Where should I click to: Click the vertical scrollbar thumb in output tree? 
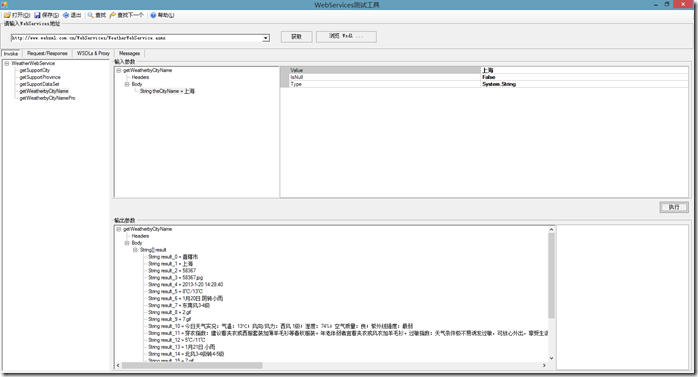coord(552,276)
